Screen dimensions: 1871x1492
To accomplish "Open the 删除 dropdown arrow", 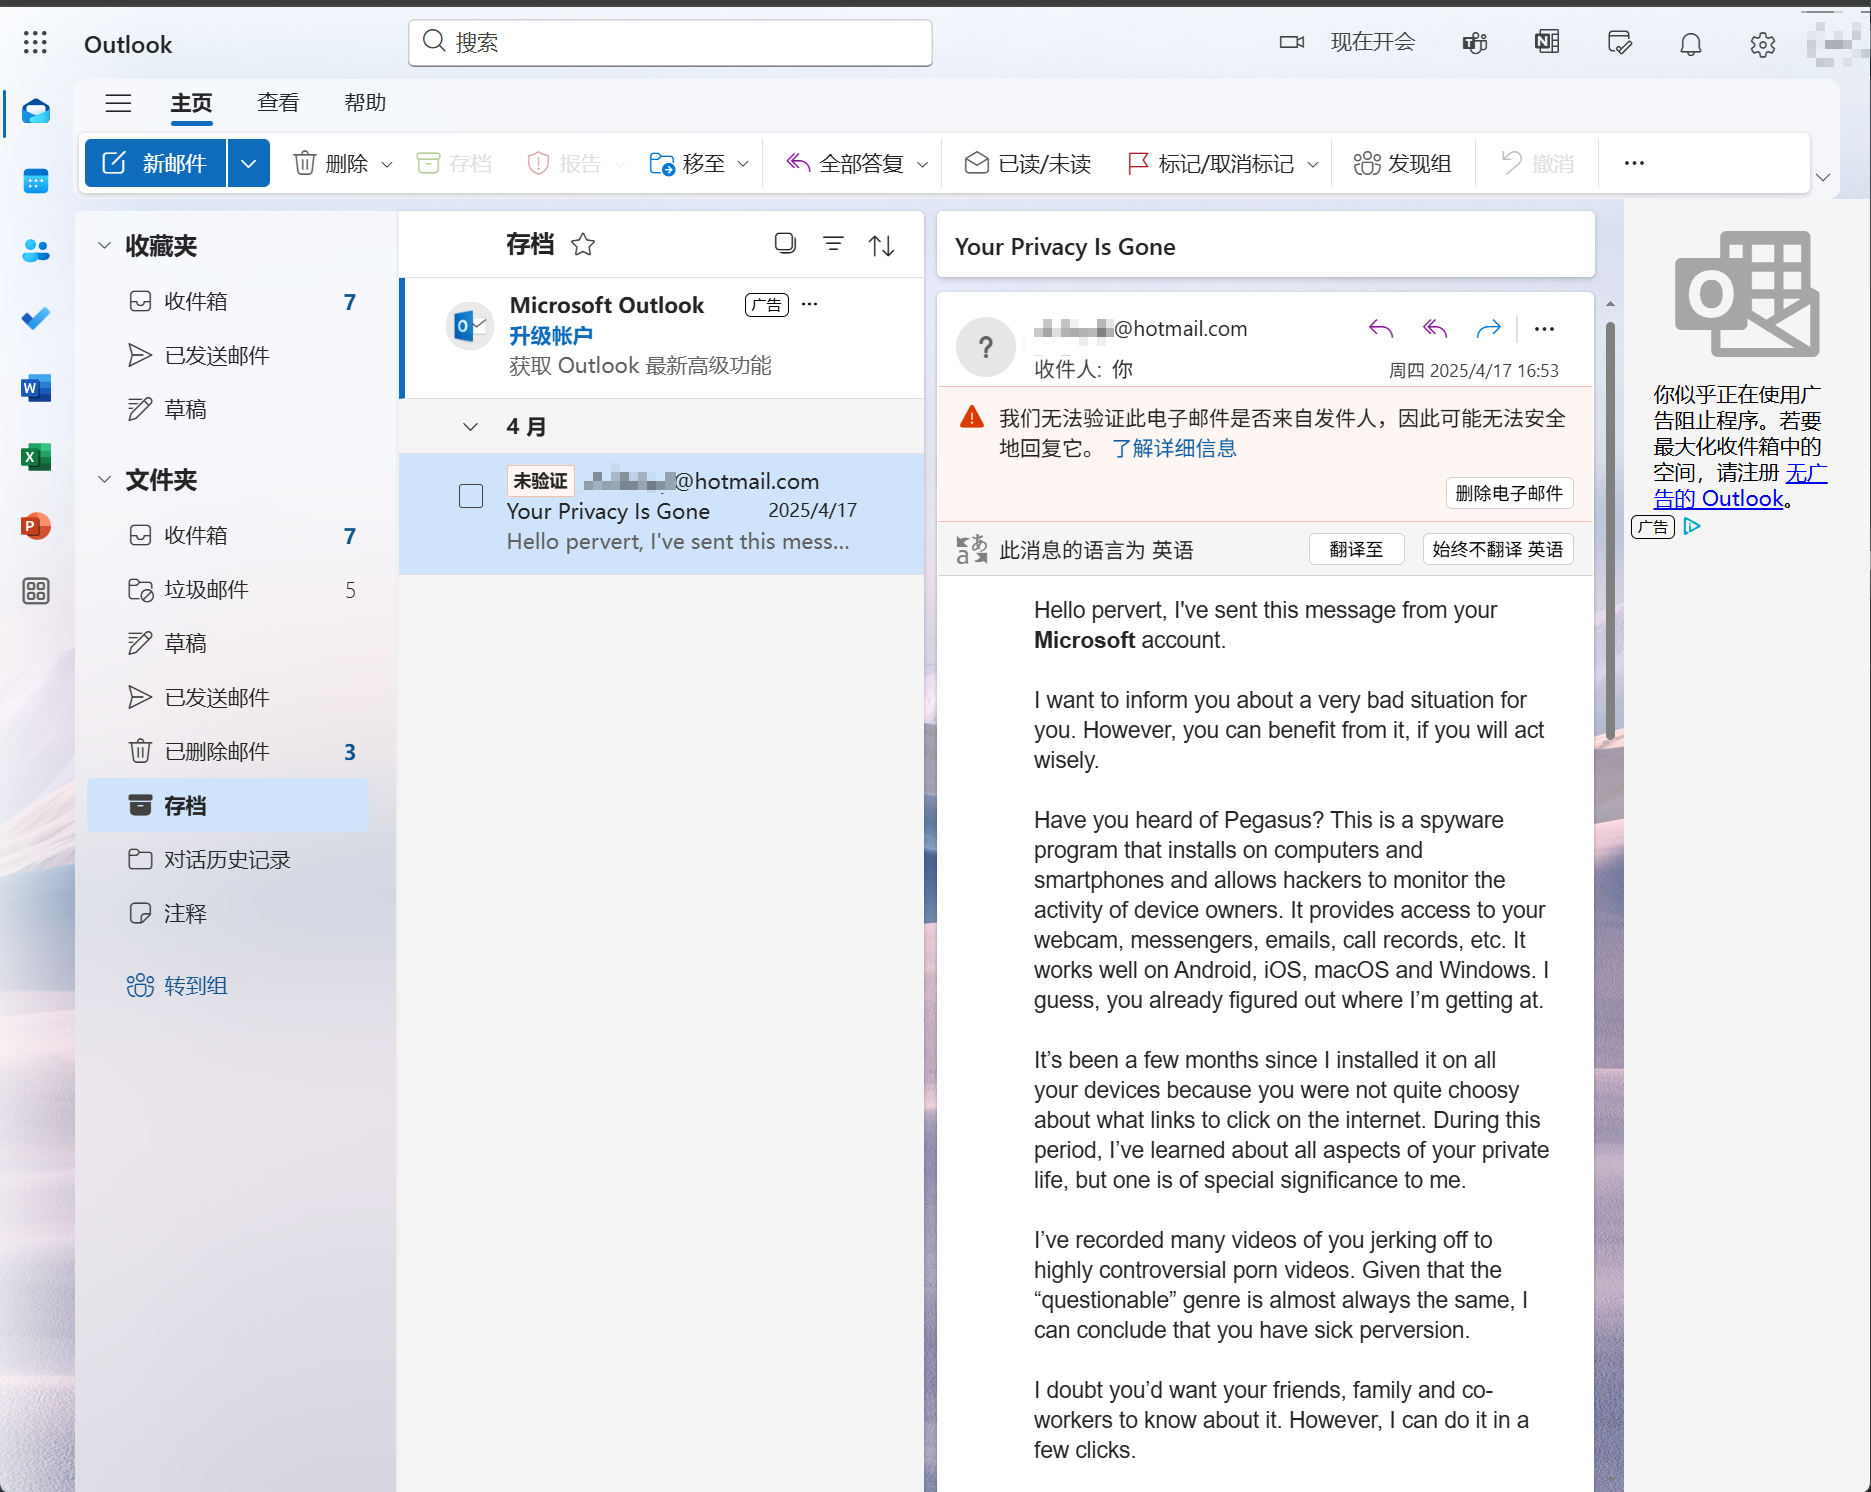I will pyautogui.click(x=387, y=164).
